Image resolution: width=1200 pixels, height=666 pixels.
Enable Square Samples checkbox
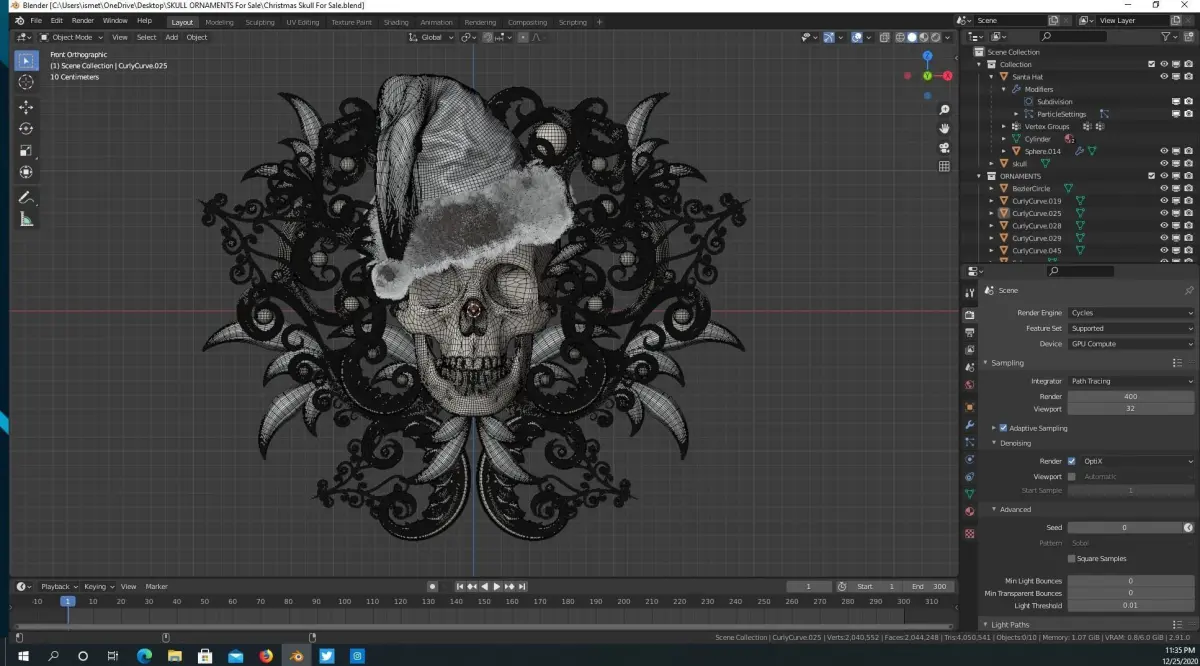[x=1072, y=559]
